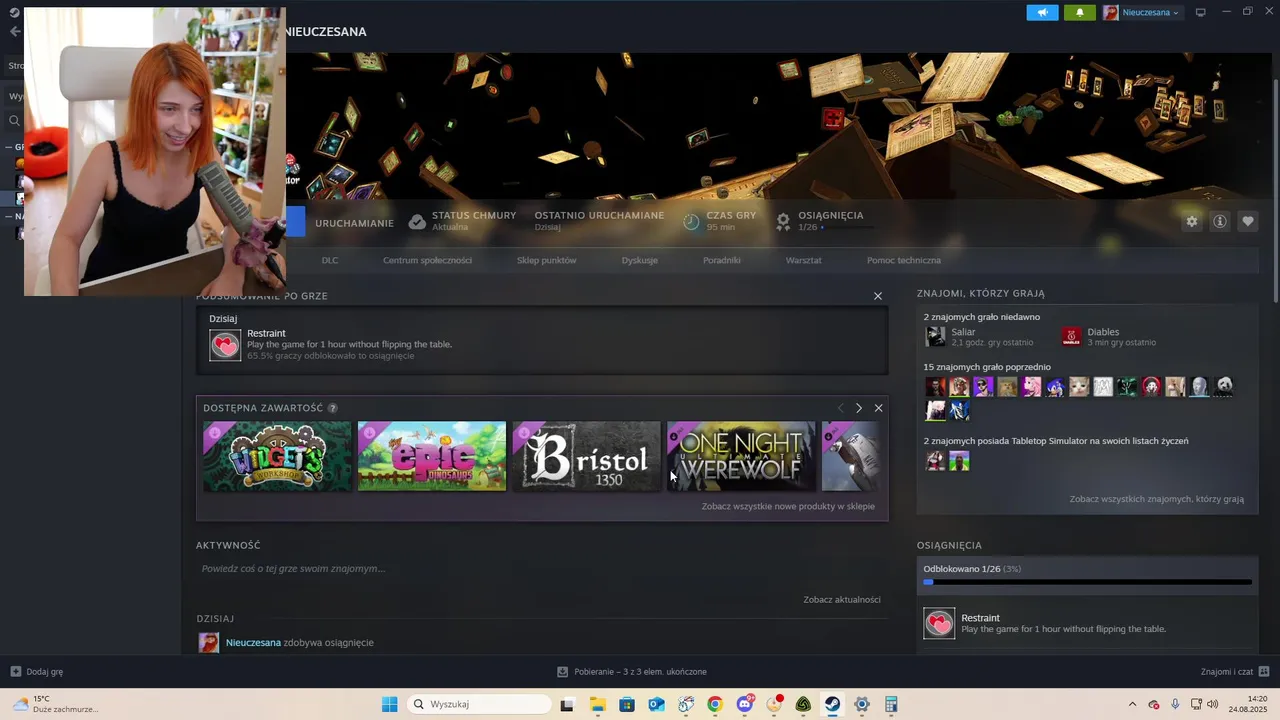Click Zobacz wszystkich znajomych, którzy grają

(1156, 499)
